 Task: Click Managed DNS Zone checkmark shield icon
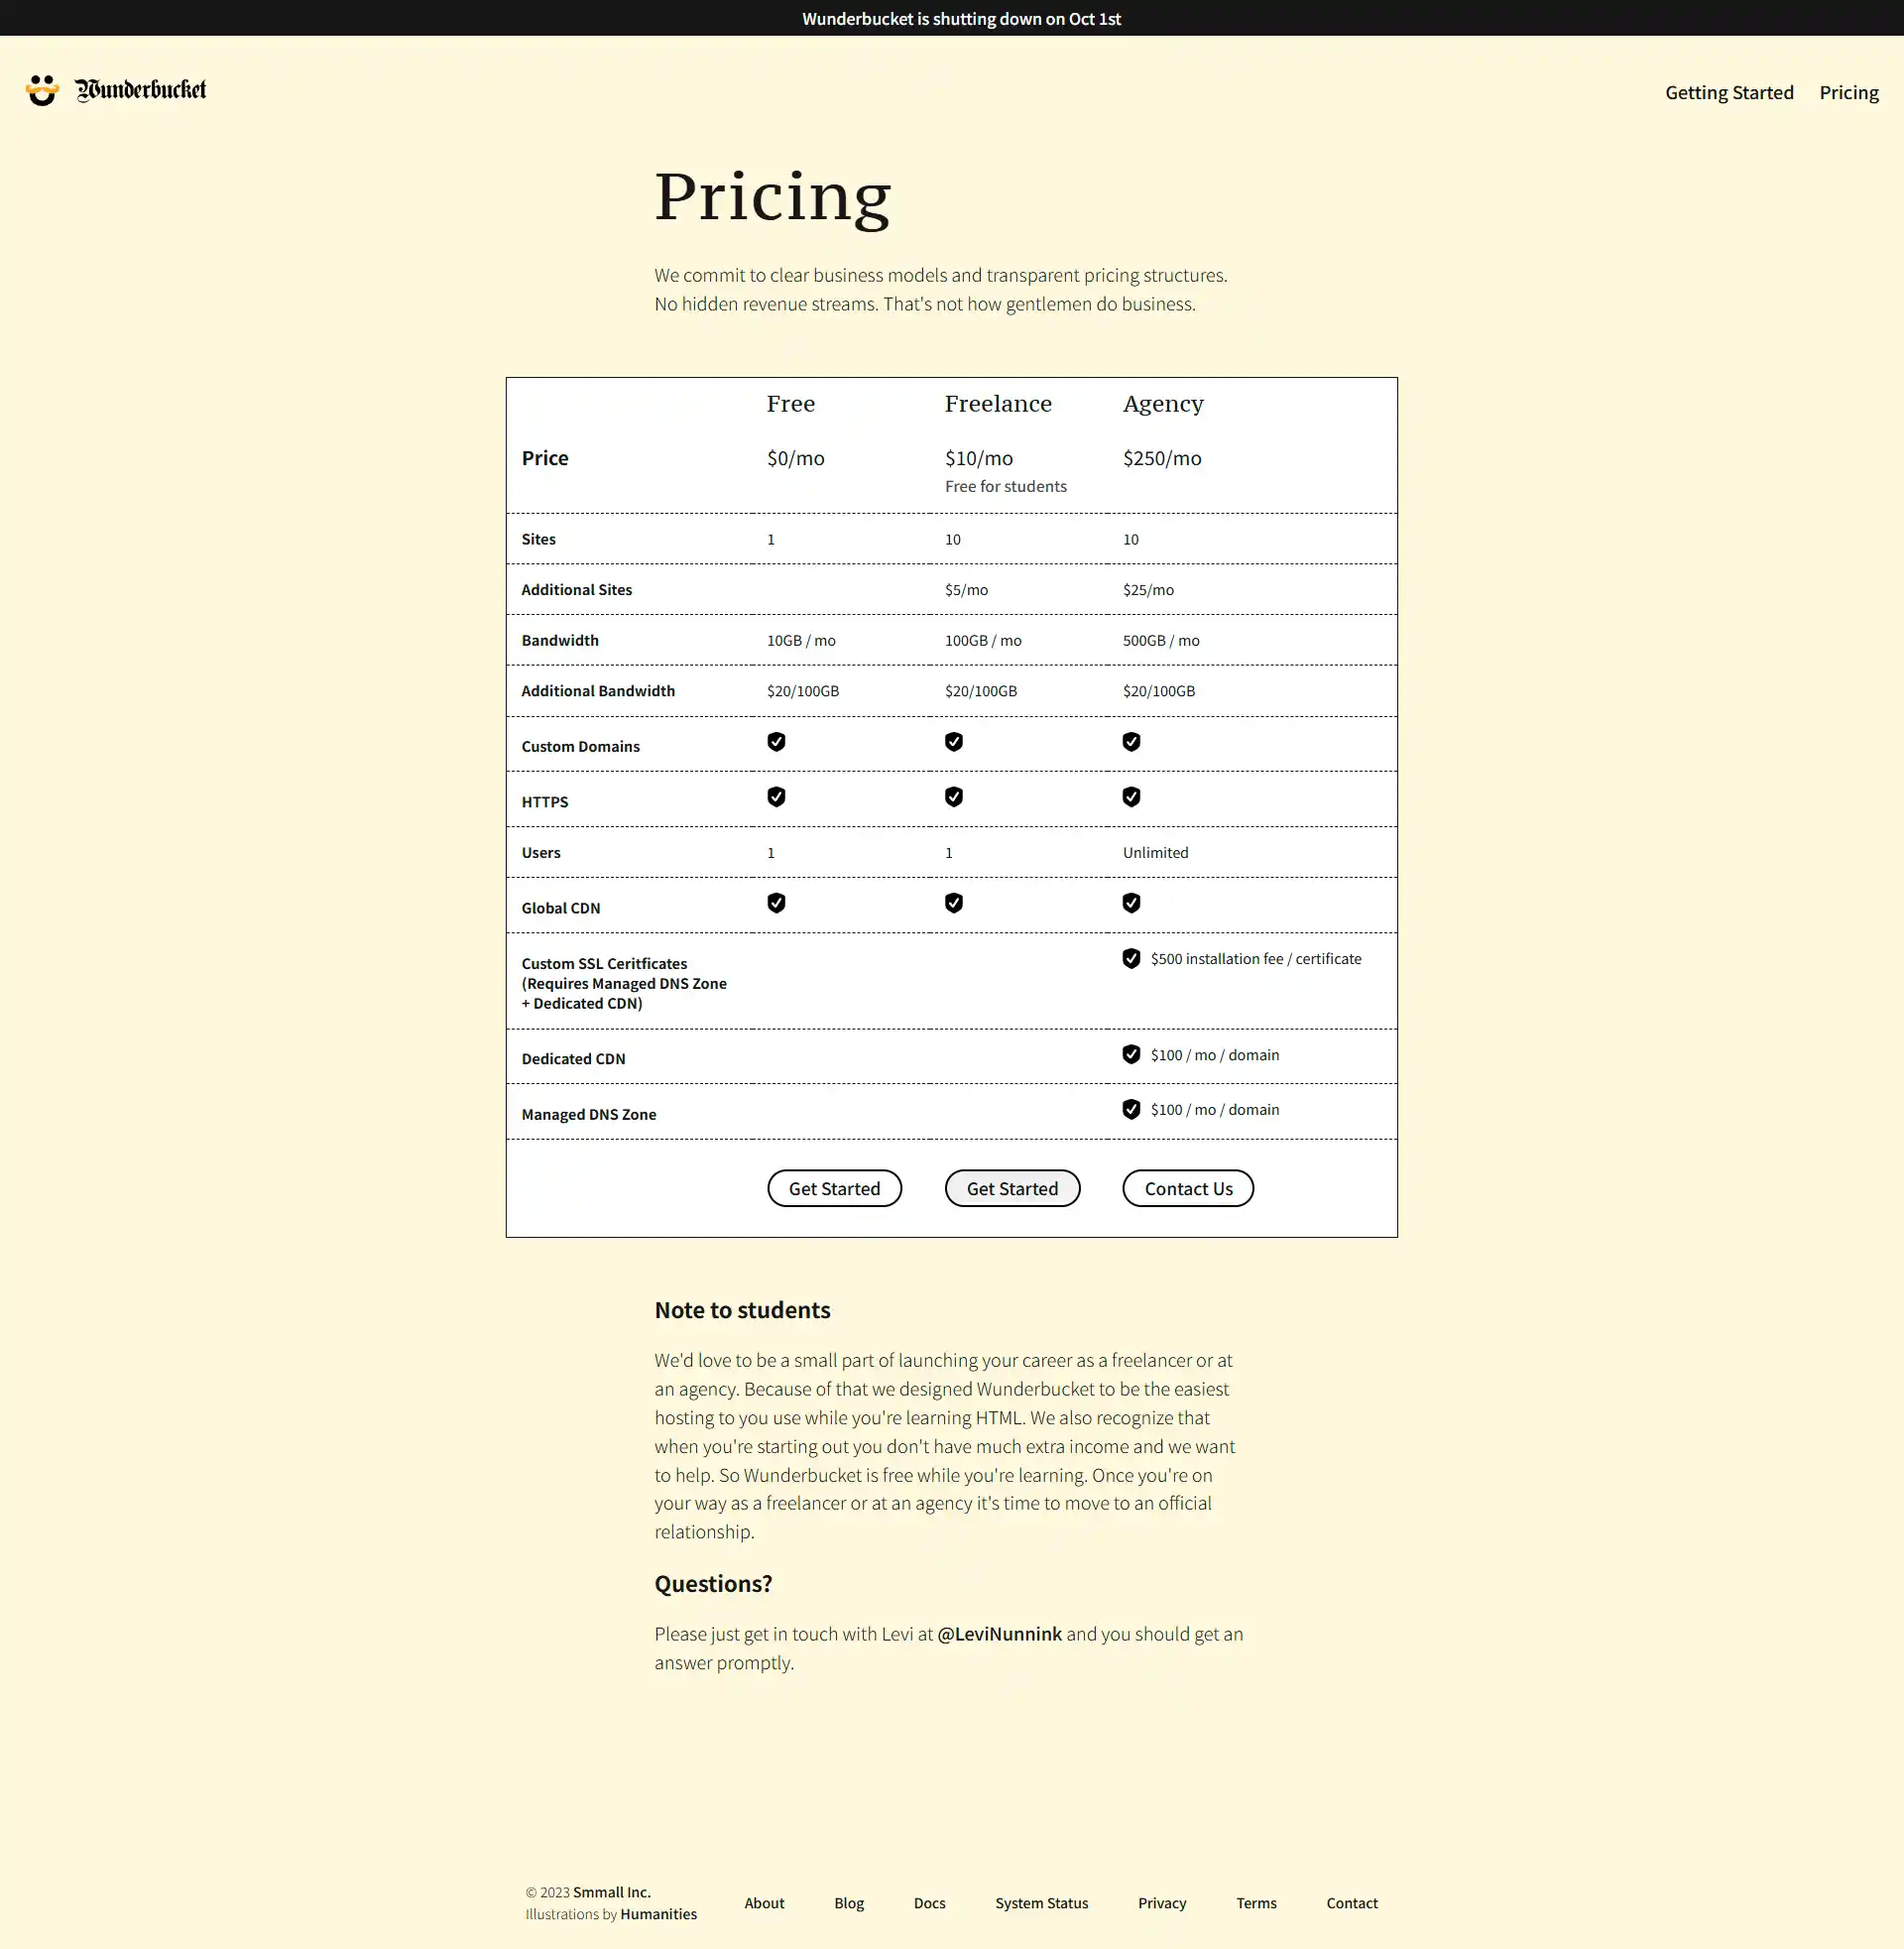click(x=1131, y=1110)
